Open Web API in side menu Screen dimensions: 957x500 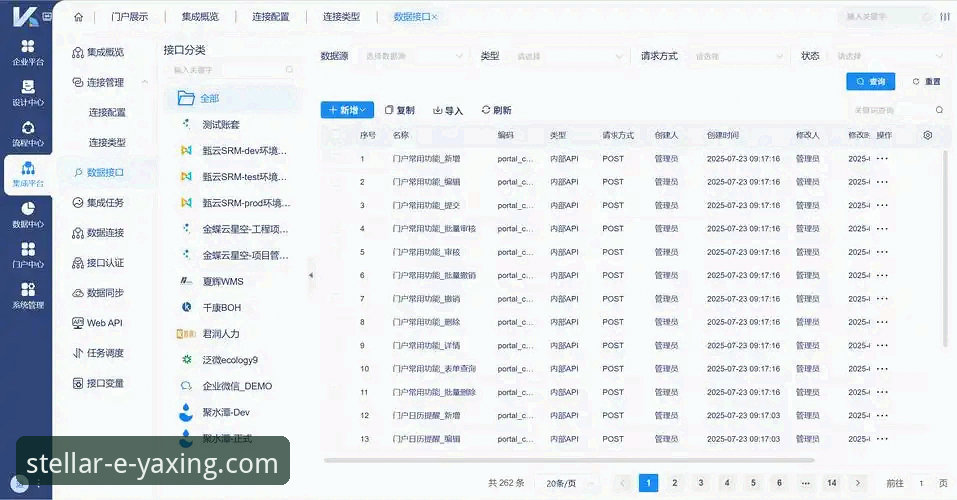98,323
